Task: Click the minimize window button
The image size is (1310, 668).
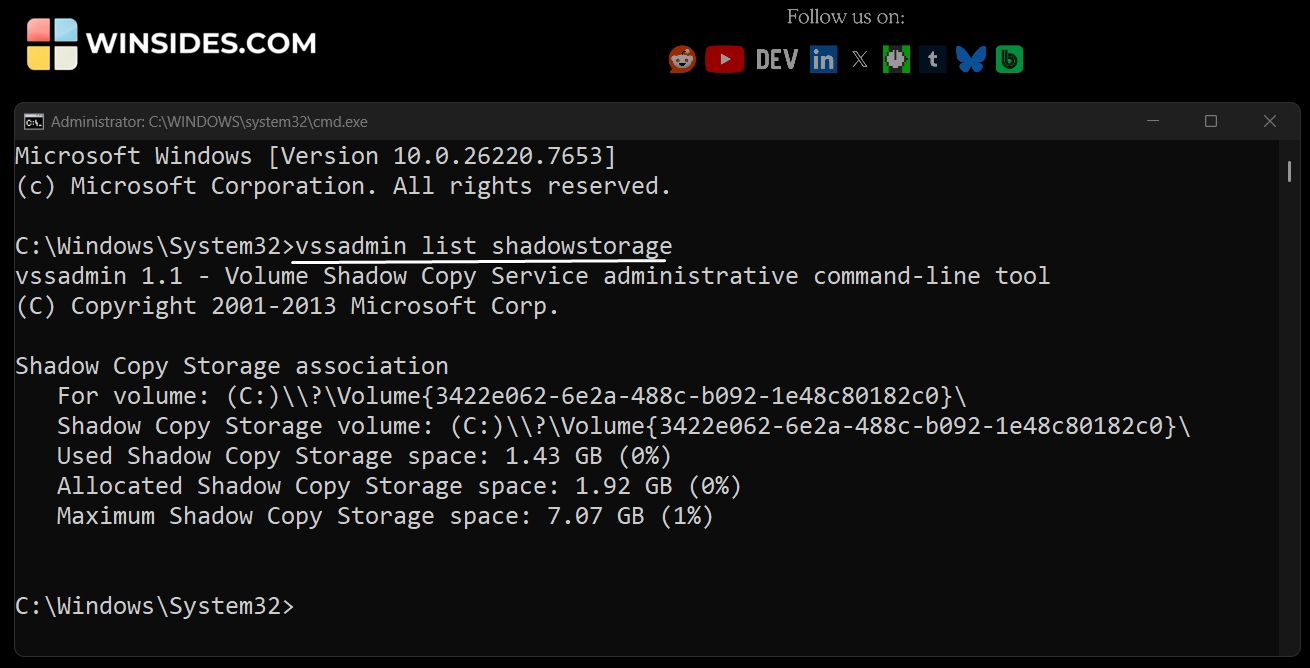Action: point(1151,121)
